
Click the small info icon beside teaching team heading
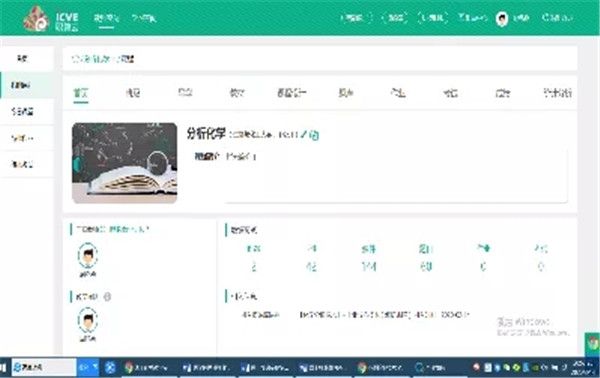[108, 297]
